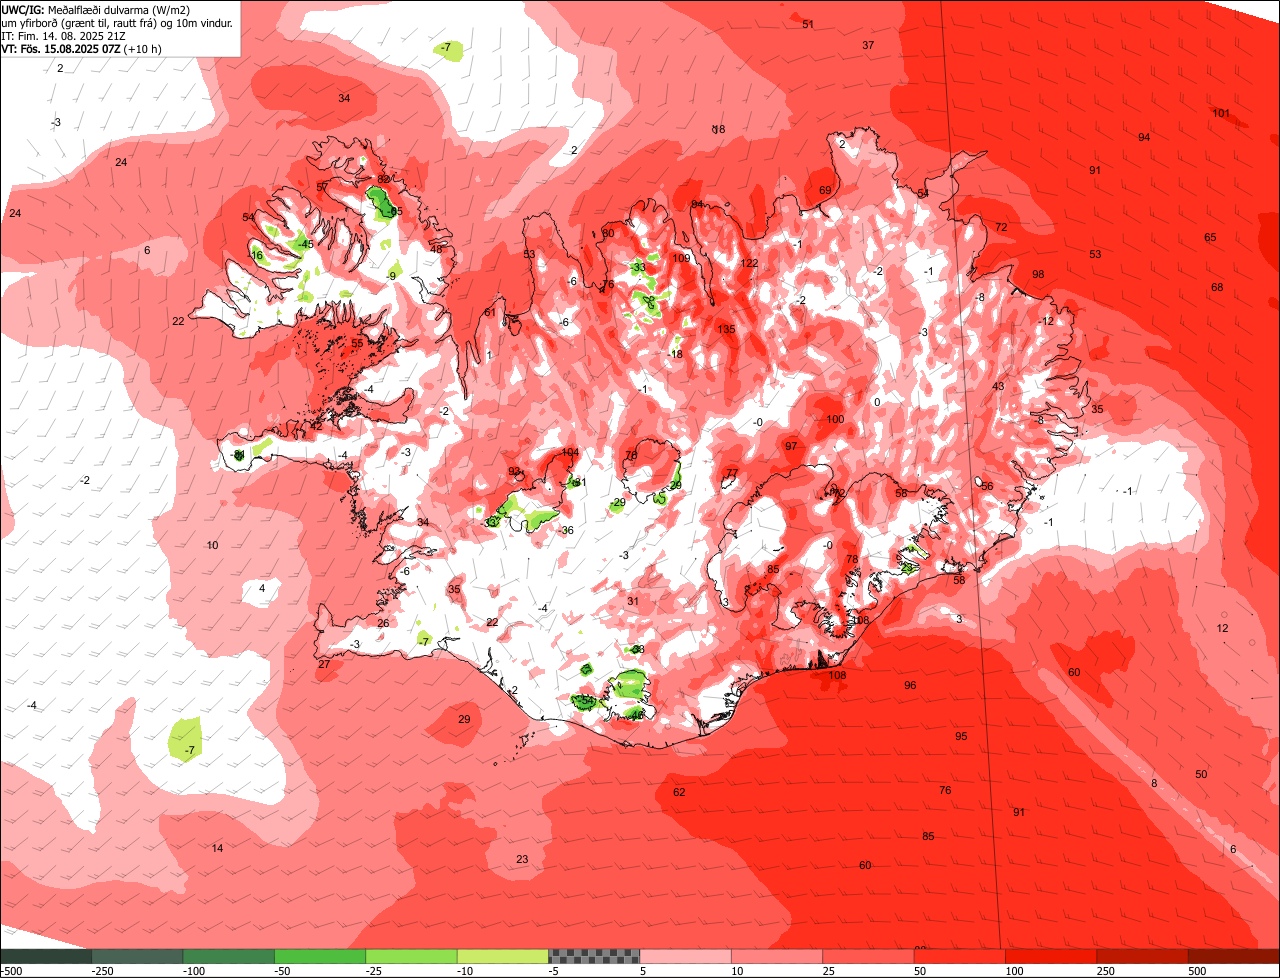Click the map value 57 in the Westfjords

pos(322,187)
